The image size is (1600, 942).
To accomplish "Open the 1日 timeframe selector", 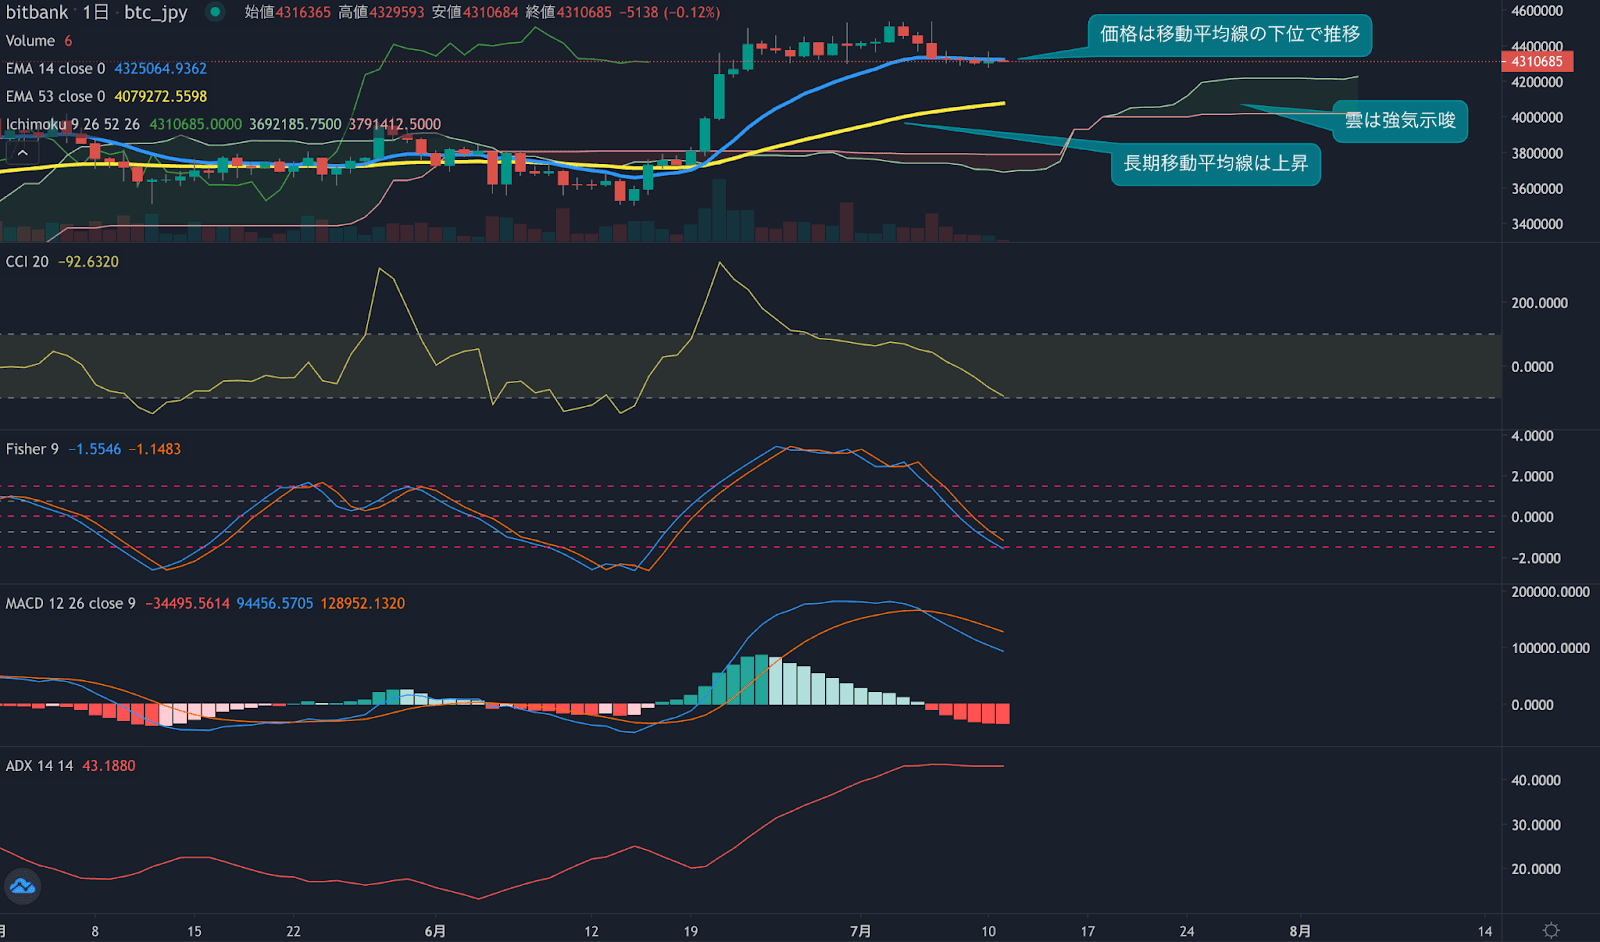I will [x=96, y=12].
